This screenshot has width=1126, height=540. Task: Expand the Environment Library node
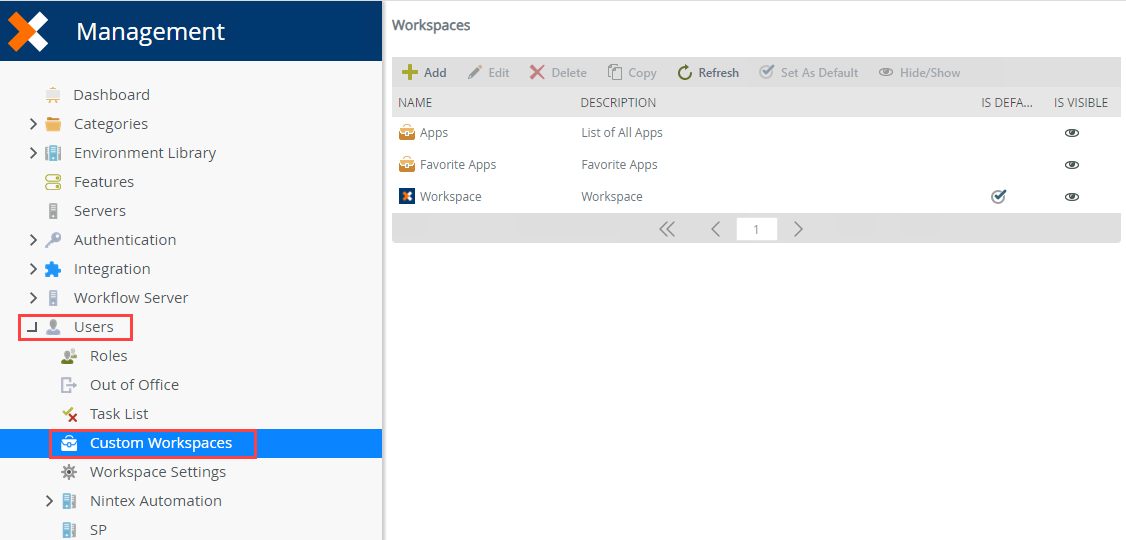tap(33, 153)
